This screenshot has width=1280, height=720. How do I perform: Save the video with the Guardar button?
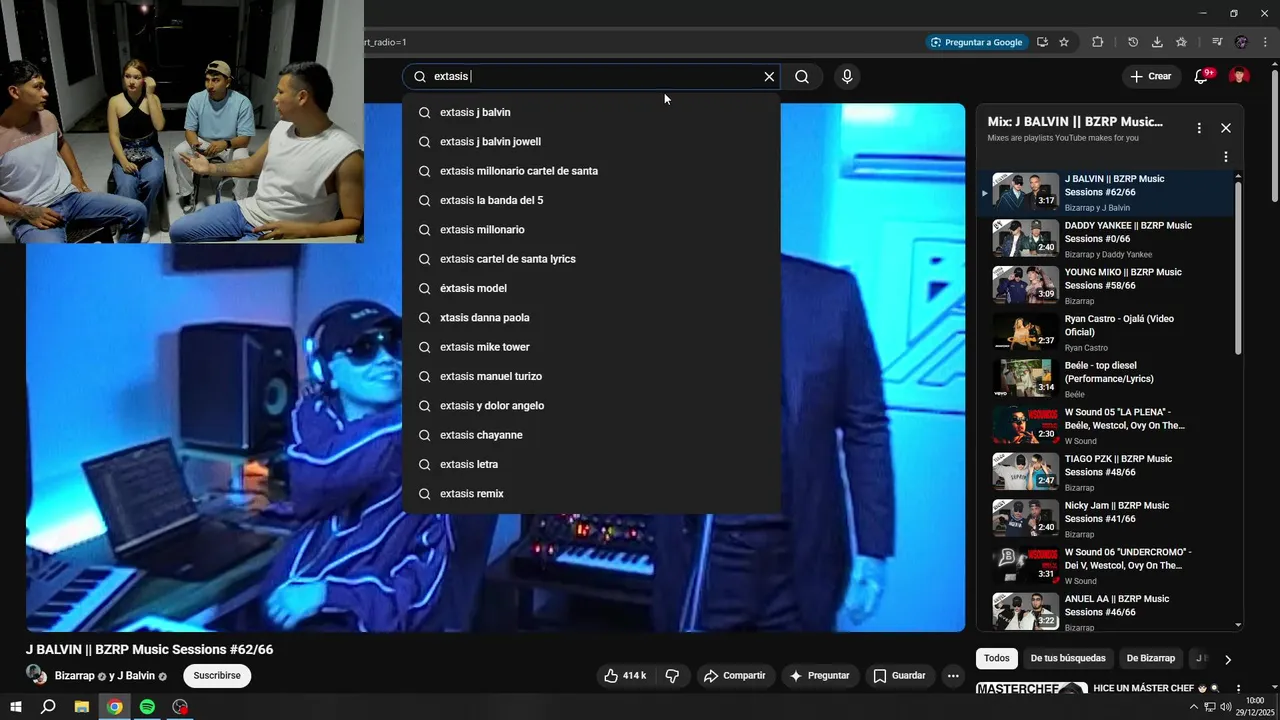[x=899, y=676]
